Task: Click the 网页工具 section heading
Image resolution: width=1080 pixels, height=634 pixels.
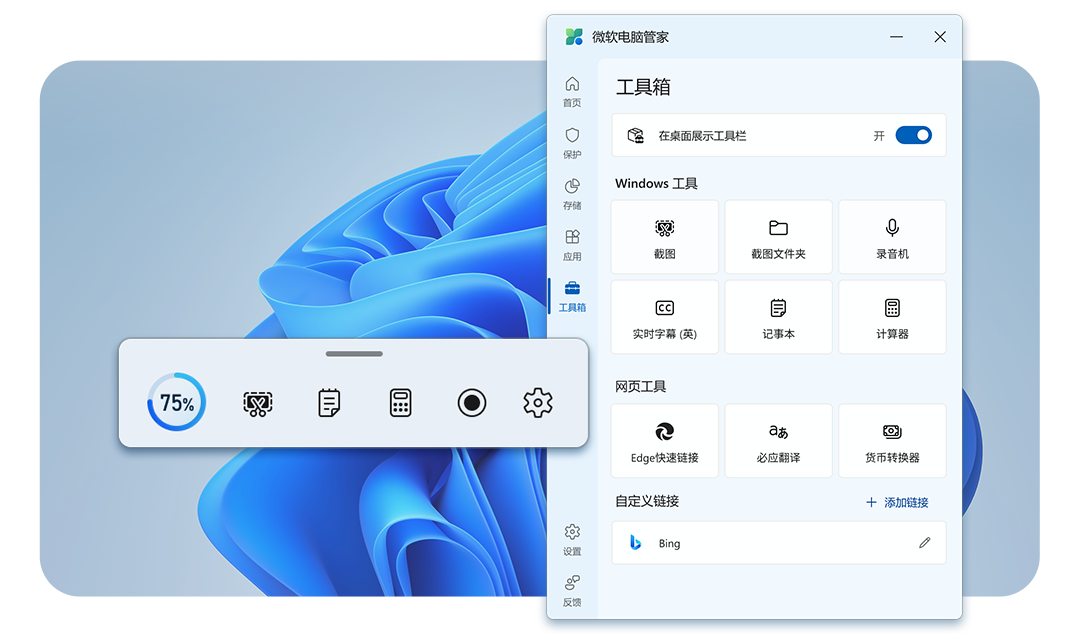Action: click(641, 387)
